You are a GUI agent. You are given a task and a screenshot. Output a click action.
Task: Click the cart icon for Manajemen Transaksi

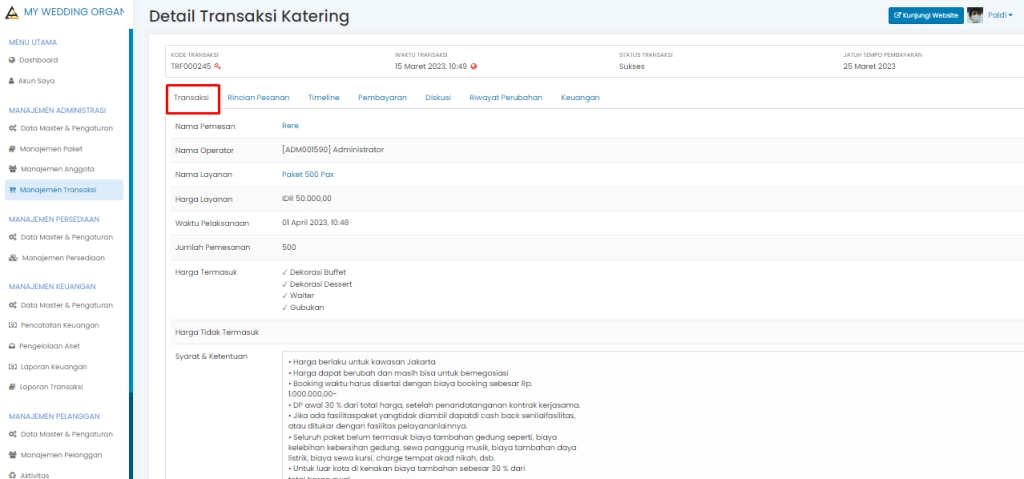pyautogui.click(x=12, y=189)
